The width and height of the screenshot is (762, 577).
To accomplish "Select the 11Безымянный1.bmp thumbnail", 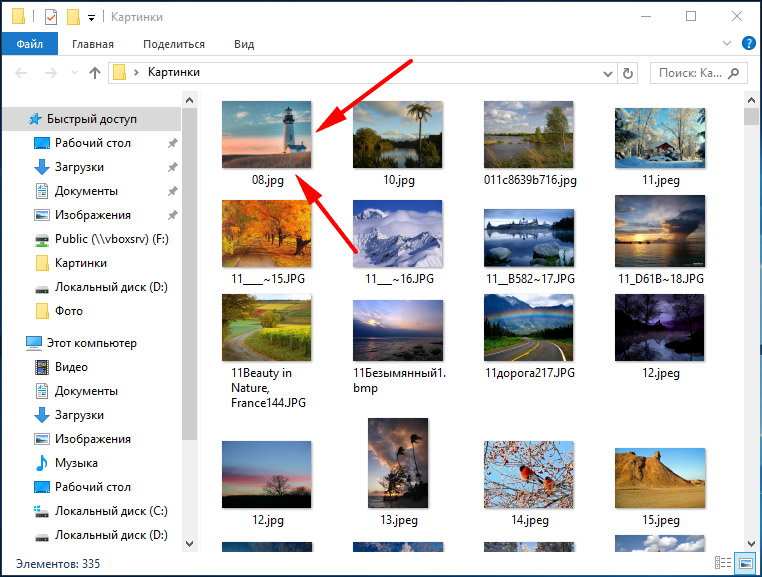I will point(398,331).
